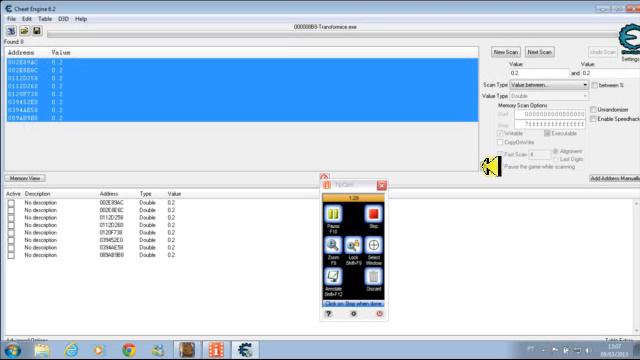Pause the TipCam recording
Image resolution: width=640 pixels, height=360 pixels.
tap(333, 214)
